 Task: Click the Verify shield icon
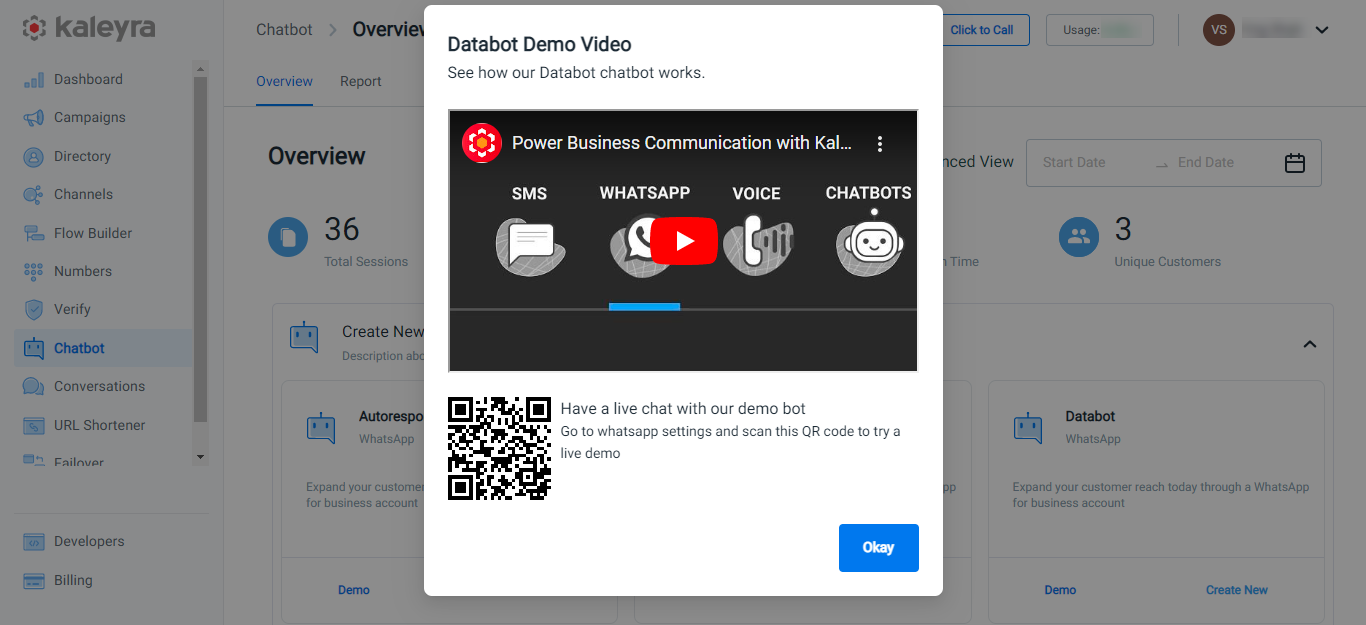34,310
